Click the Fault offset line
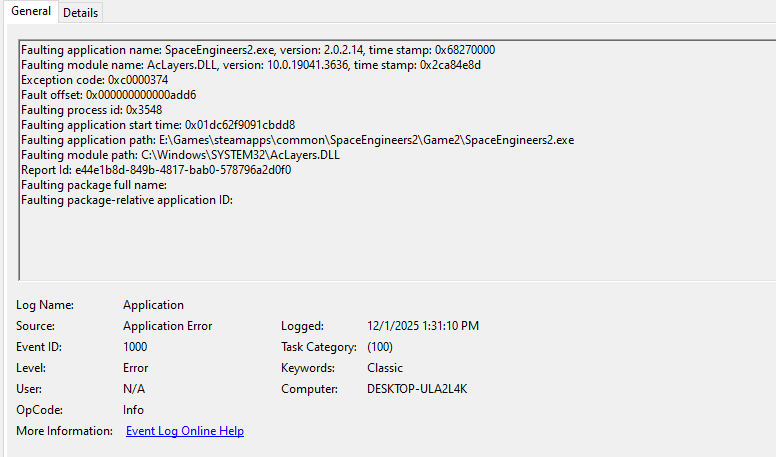This screenshot has width=776, height=457. tap(108, 95)
